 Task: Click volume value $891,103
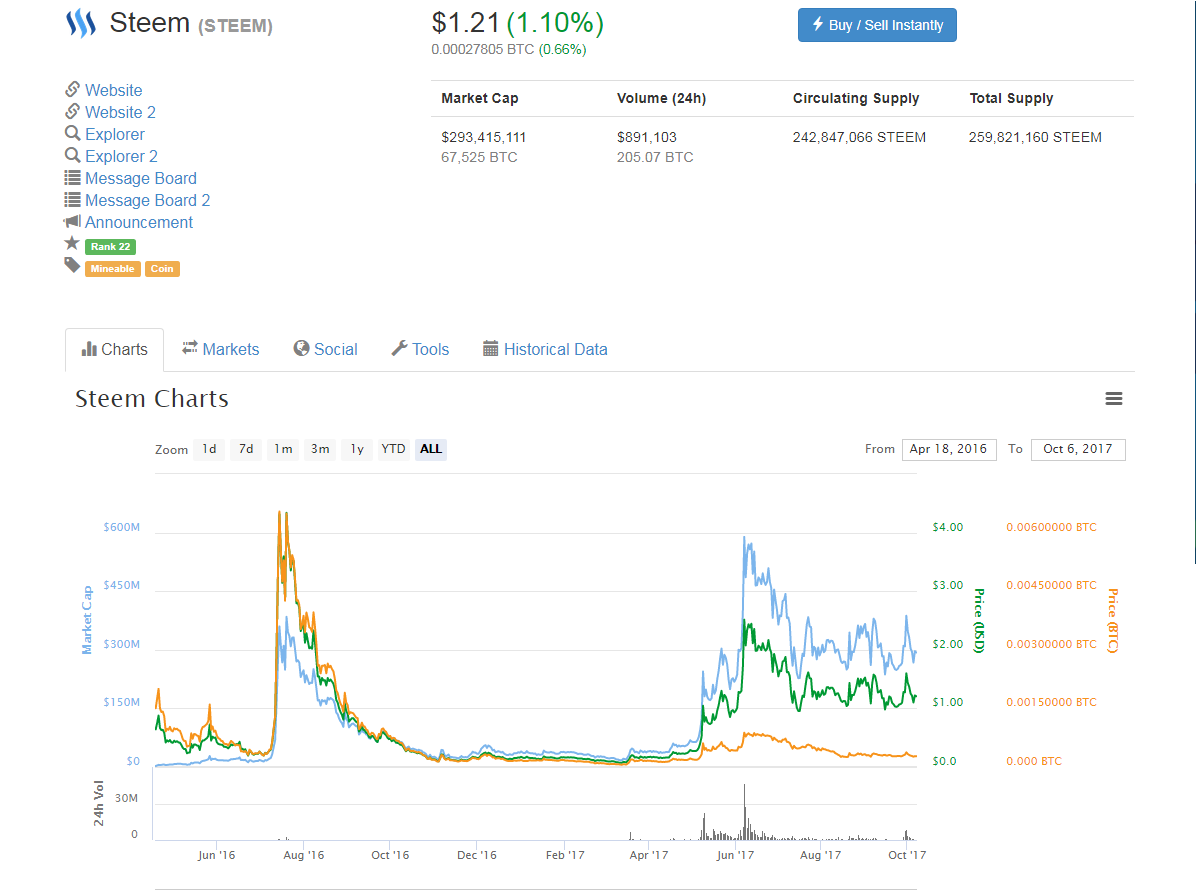click(647, 137)
